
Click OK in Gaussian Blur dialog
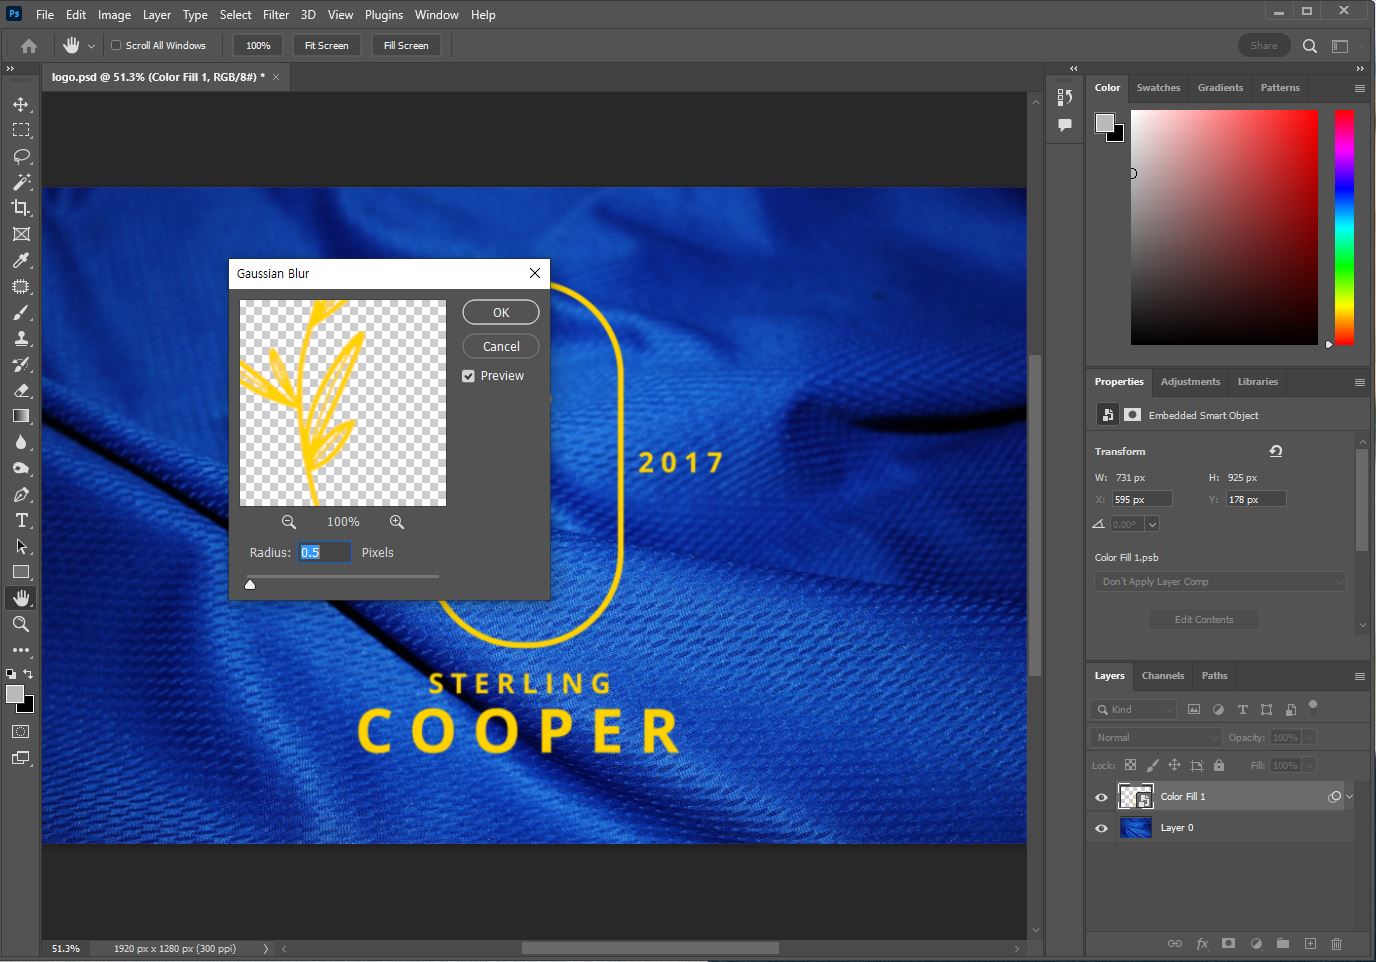(501, 312)
